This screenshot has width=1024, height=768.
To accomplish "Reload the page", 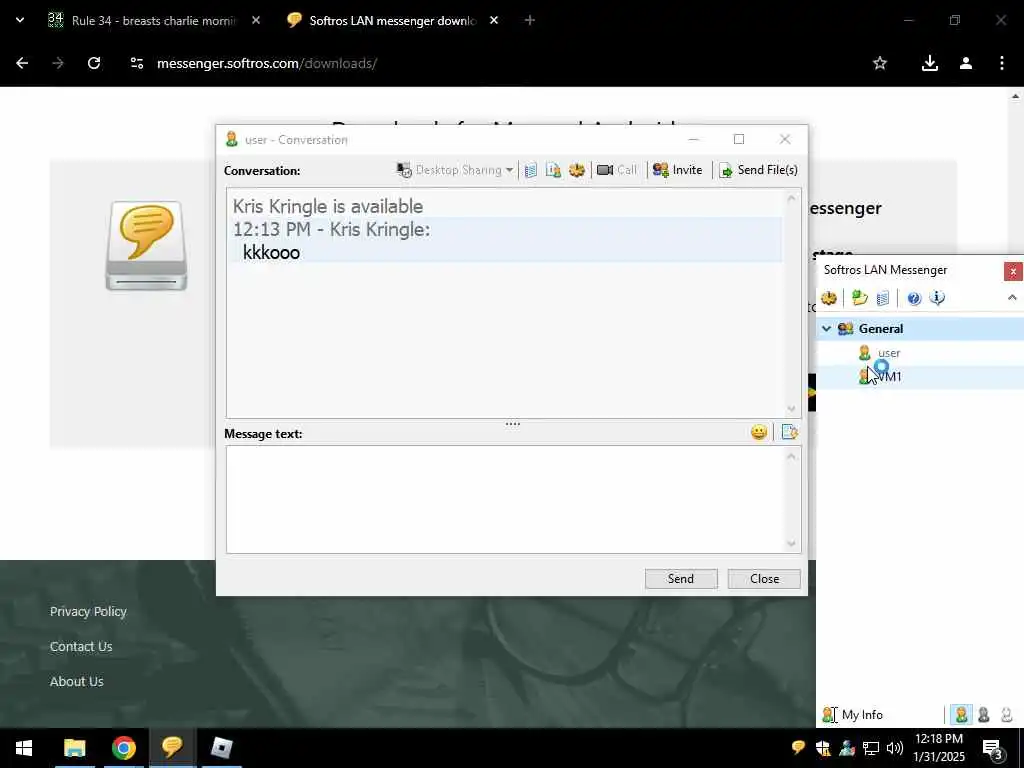I will pyautogui.click(x=94, y=63).
